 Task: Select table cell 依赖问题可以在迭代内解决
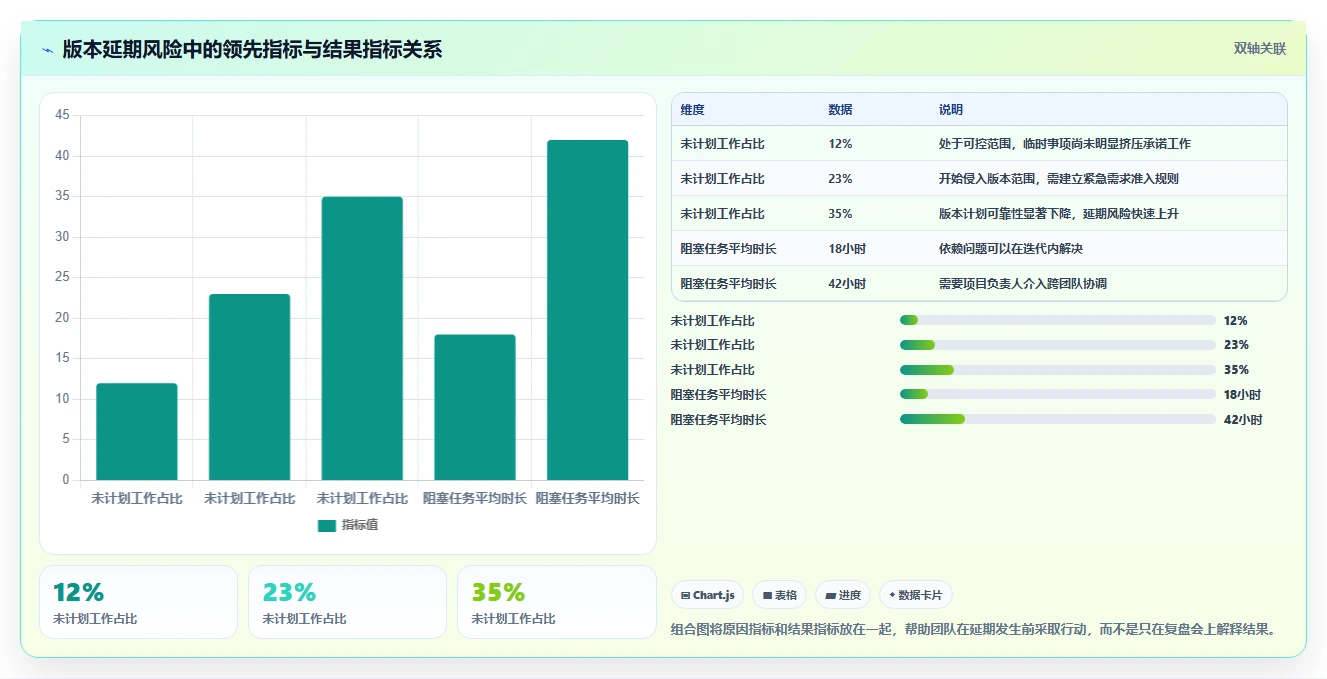pos(1011,249)
